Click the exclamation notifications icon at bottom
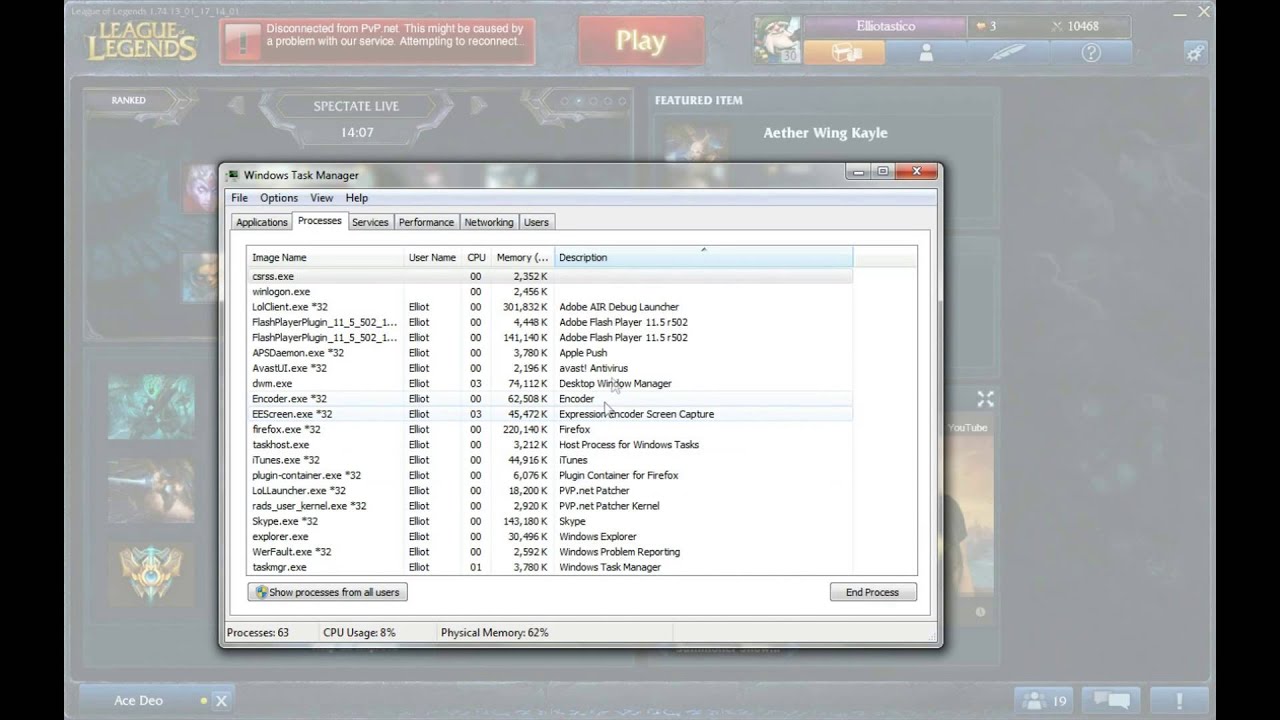The width and height of the screenshot is (1280, 720). [x=1179, y=701]
